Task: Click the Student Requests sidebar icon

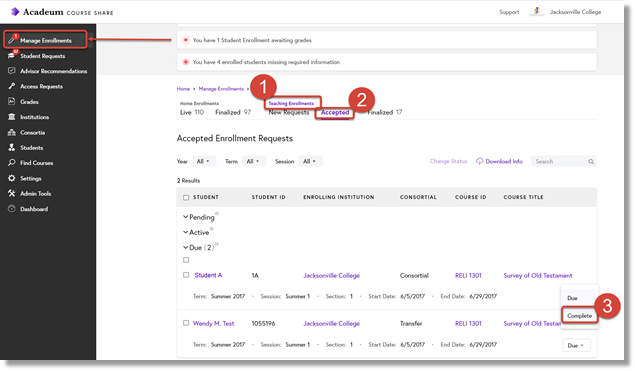Action: (x=11, y=55)
